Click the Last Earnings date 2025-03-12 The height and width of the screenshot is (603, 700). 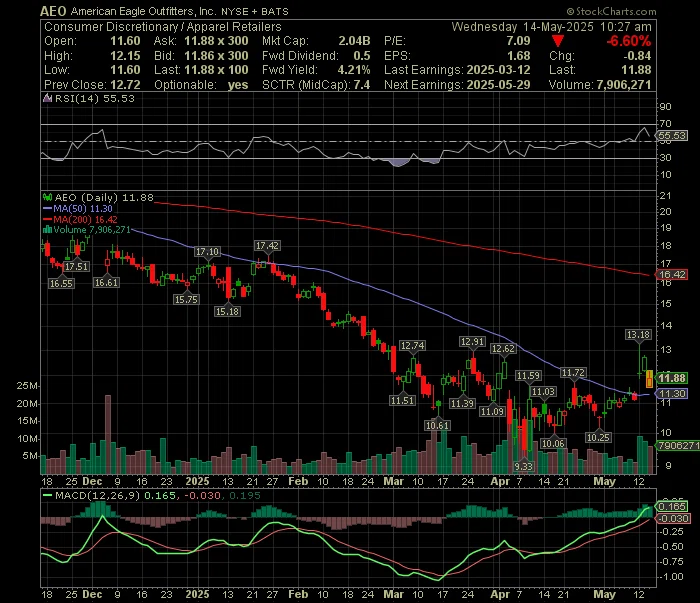(x=498, y=70)
